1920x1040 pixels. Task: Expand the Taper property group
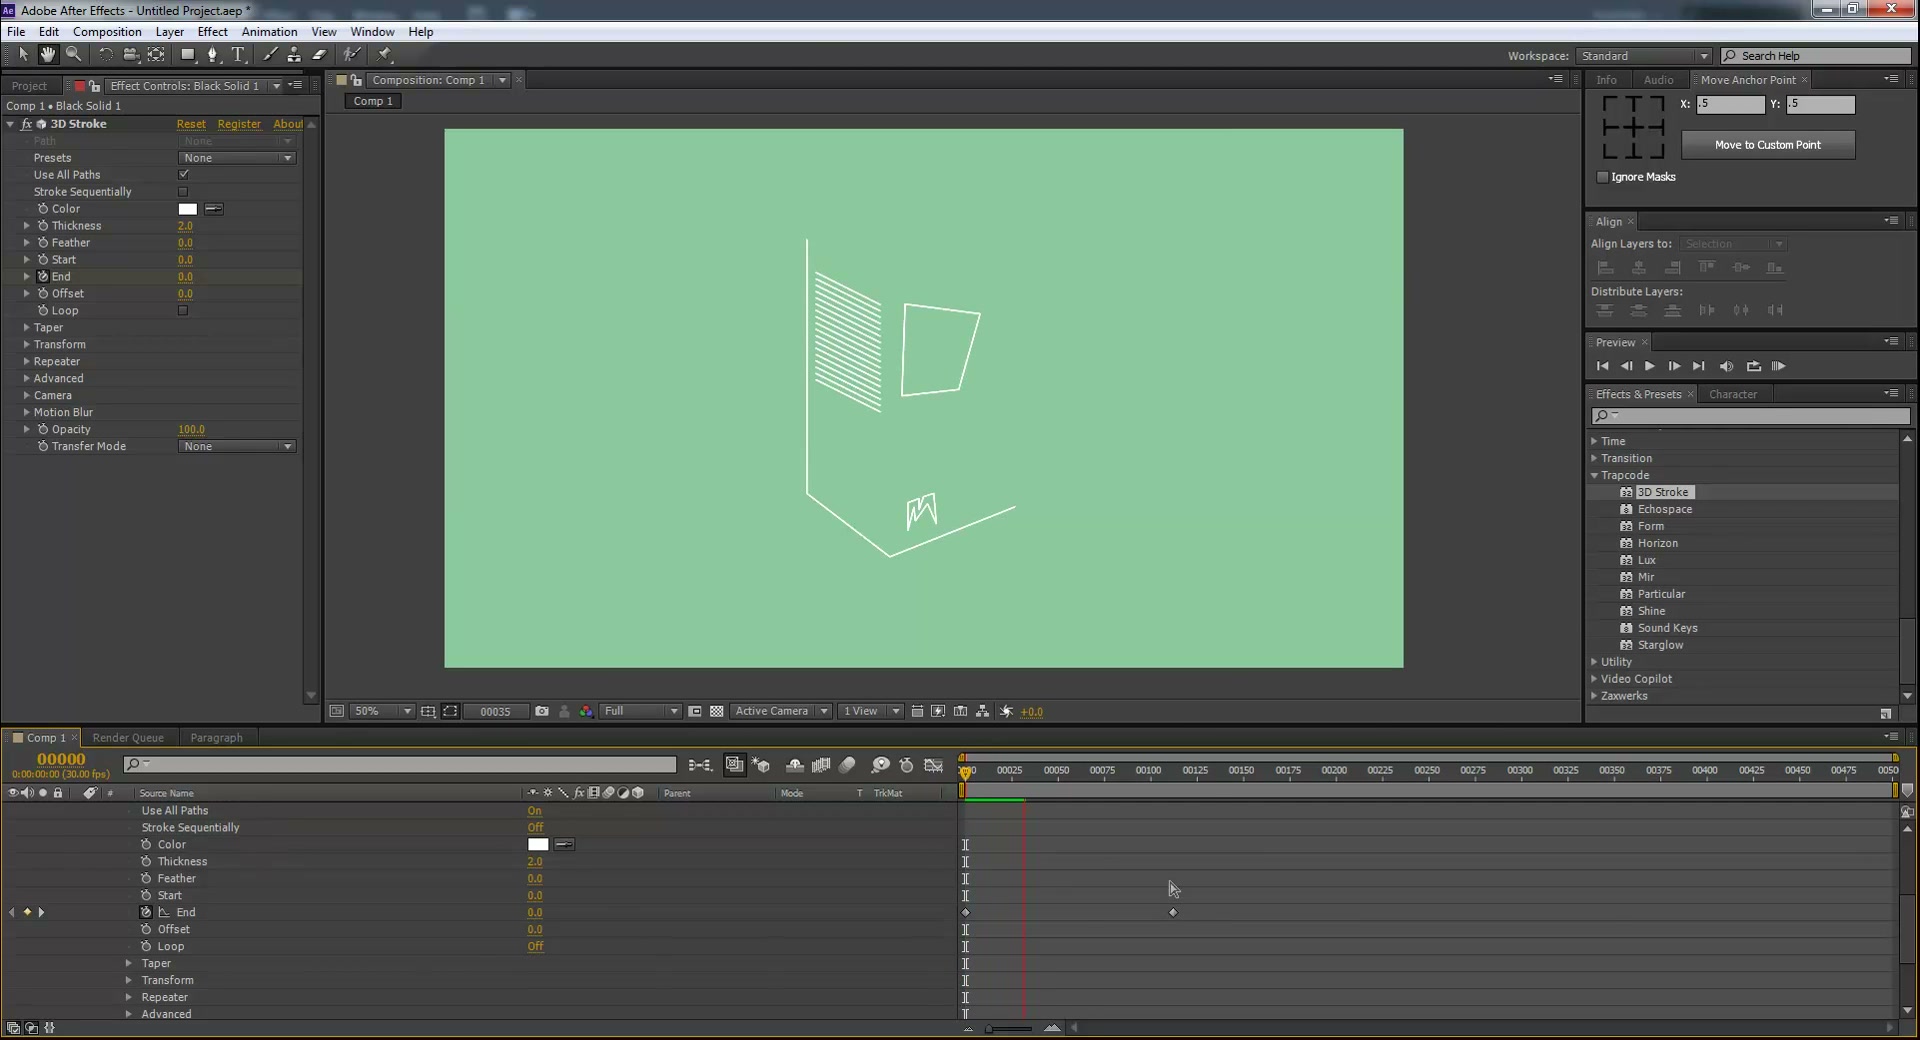(x=27, y=327)
